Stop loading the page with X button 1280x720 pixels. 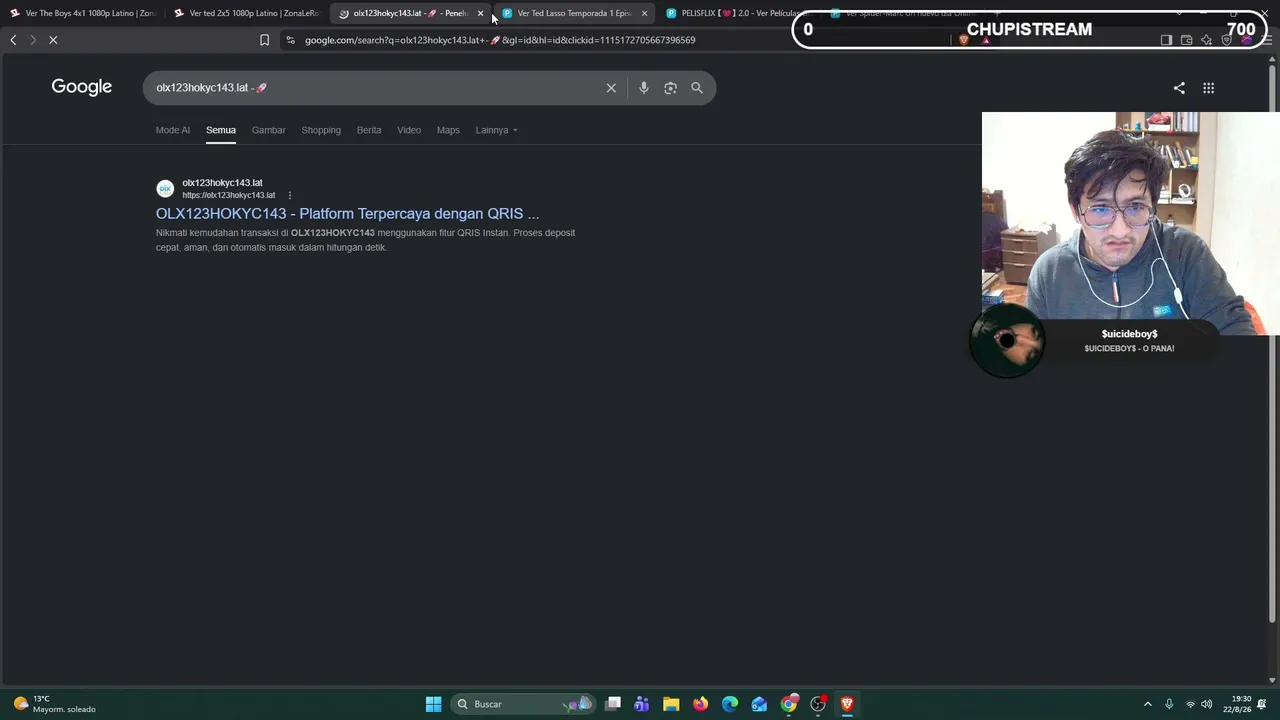coord(53,40)
